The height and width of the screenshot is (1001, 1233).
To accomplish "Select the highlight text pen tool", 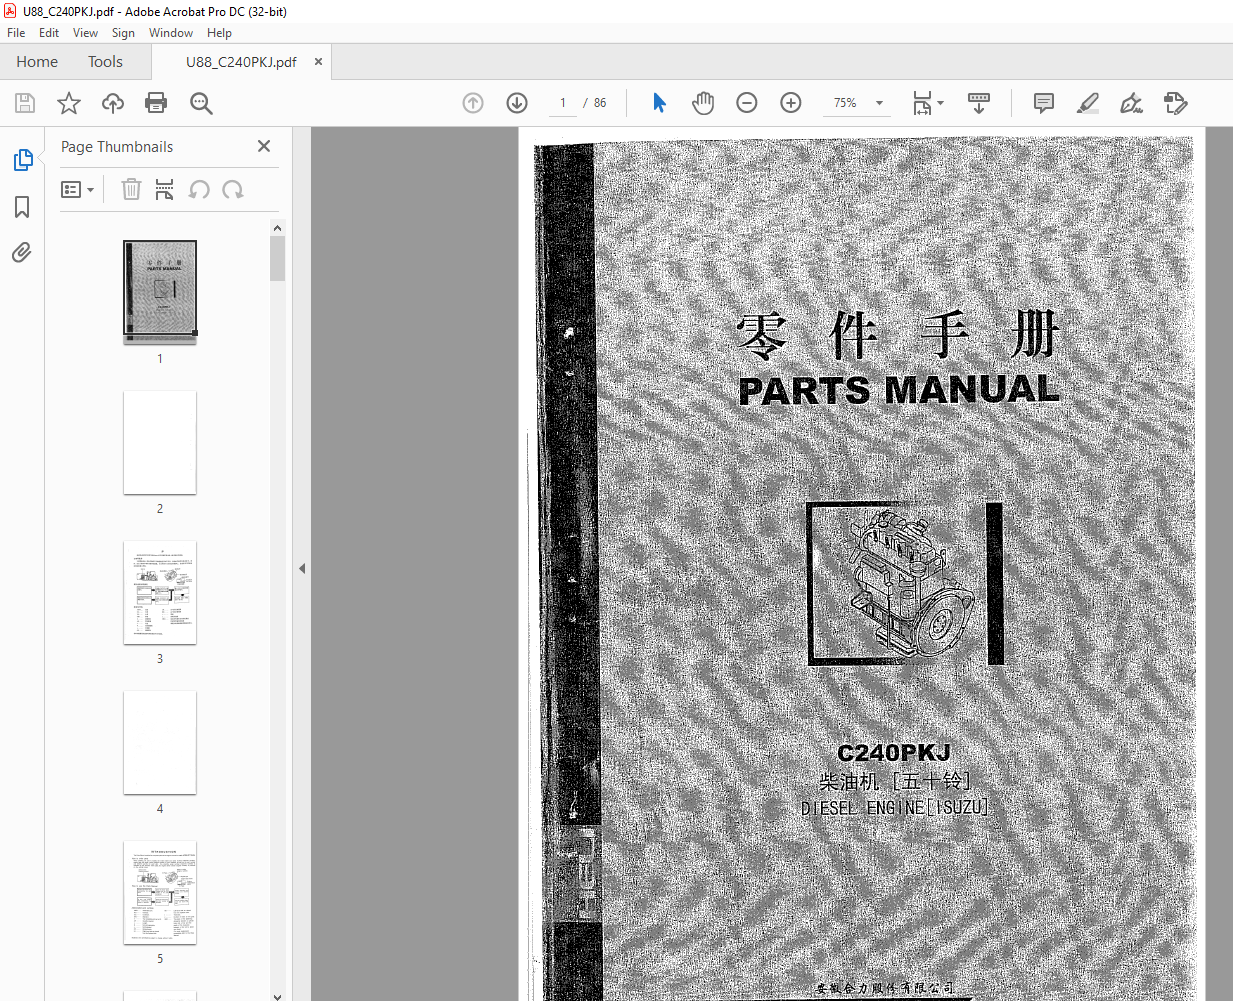I will pos(1088,103).
